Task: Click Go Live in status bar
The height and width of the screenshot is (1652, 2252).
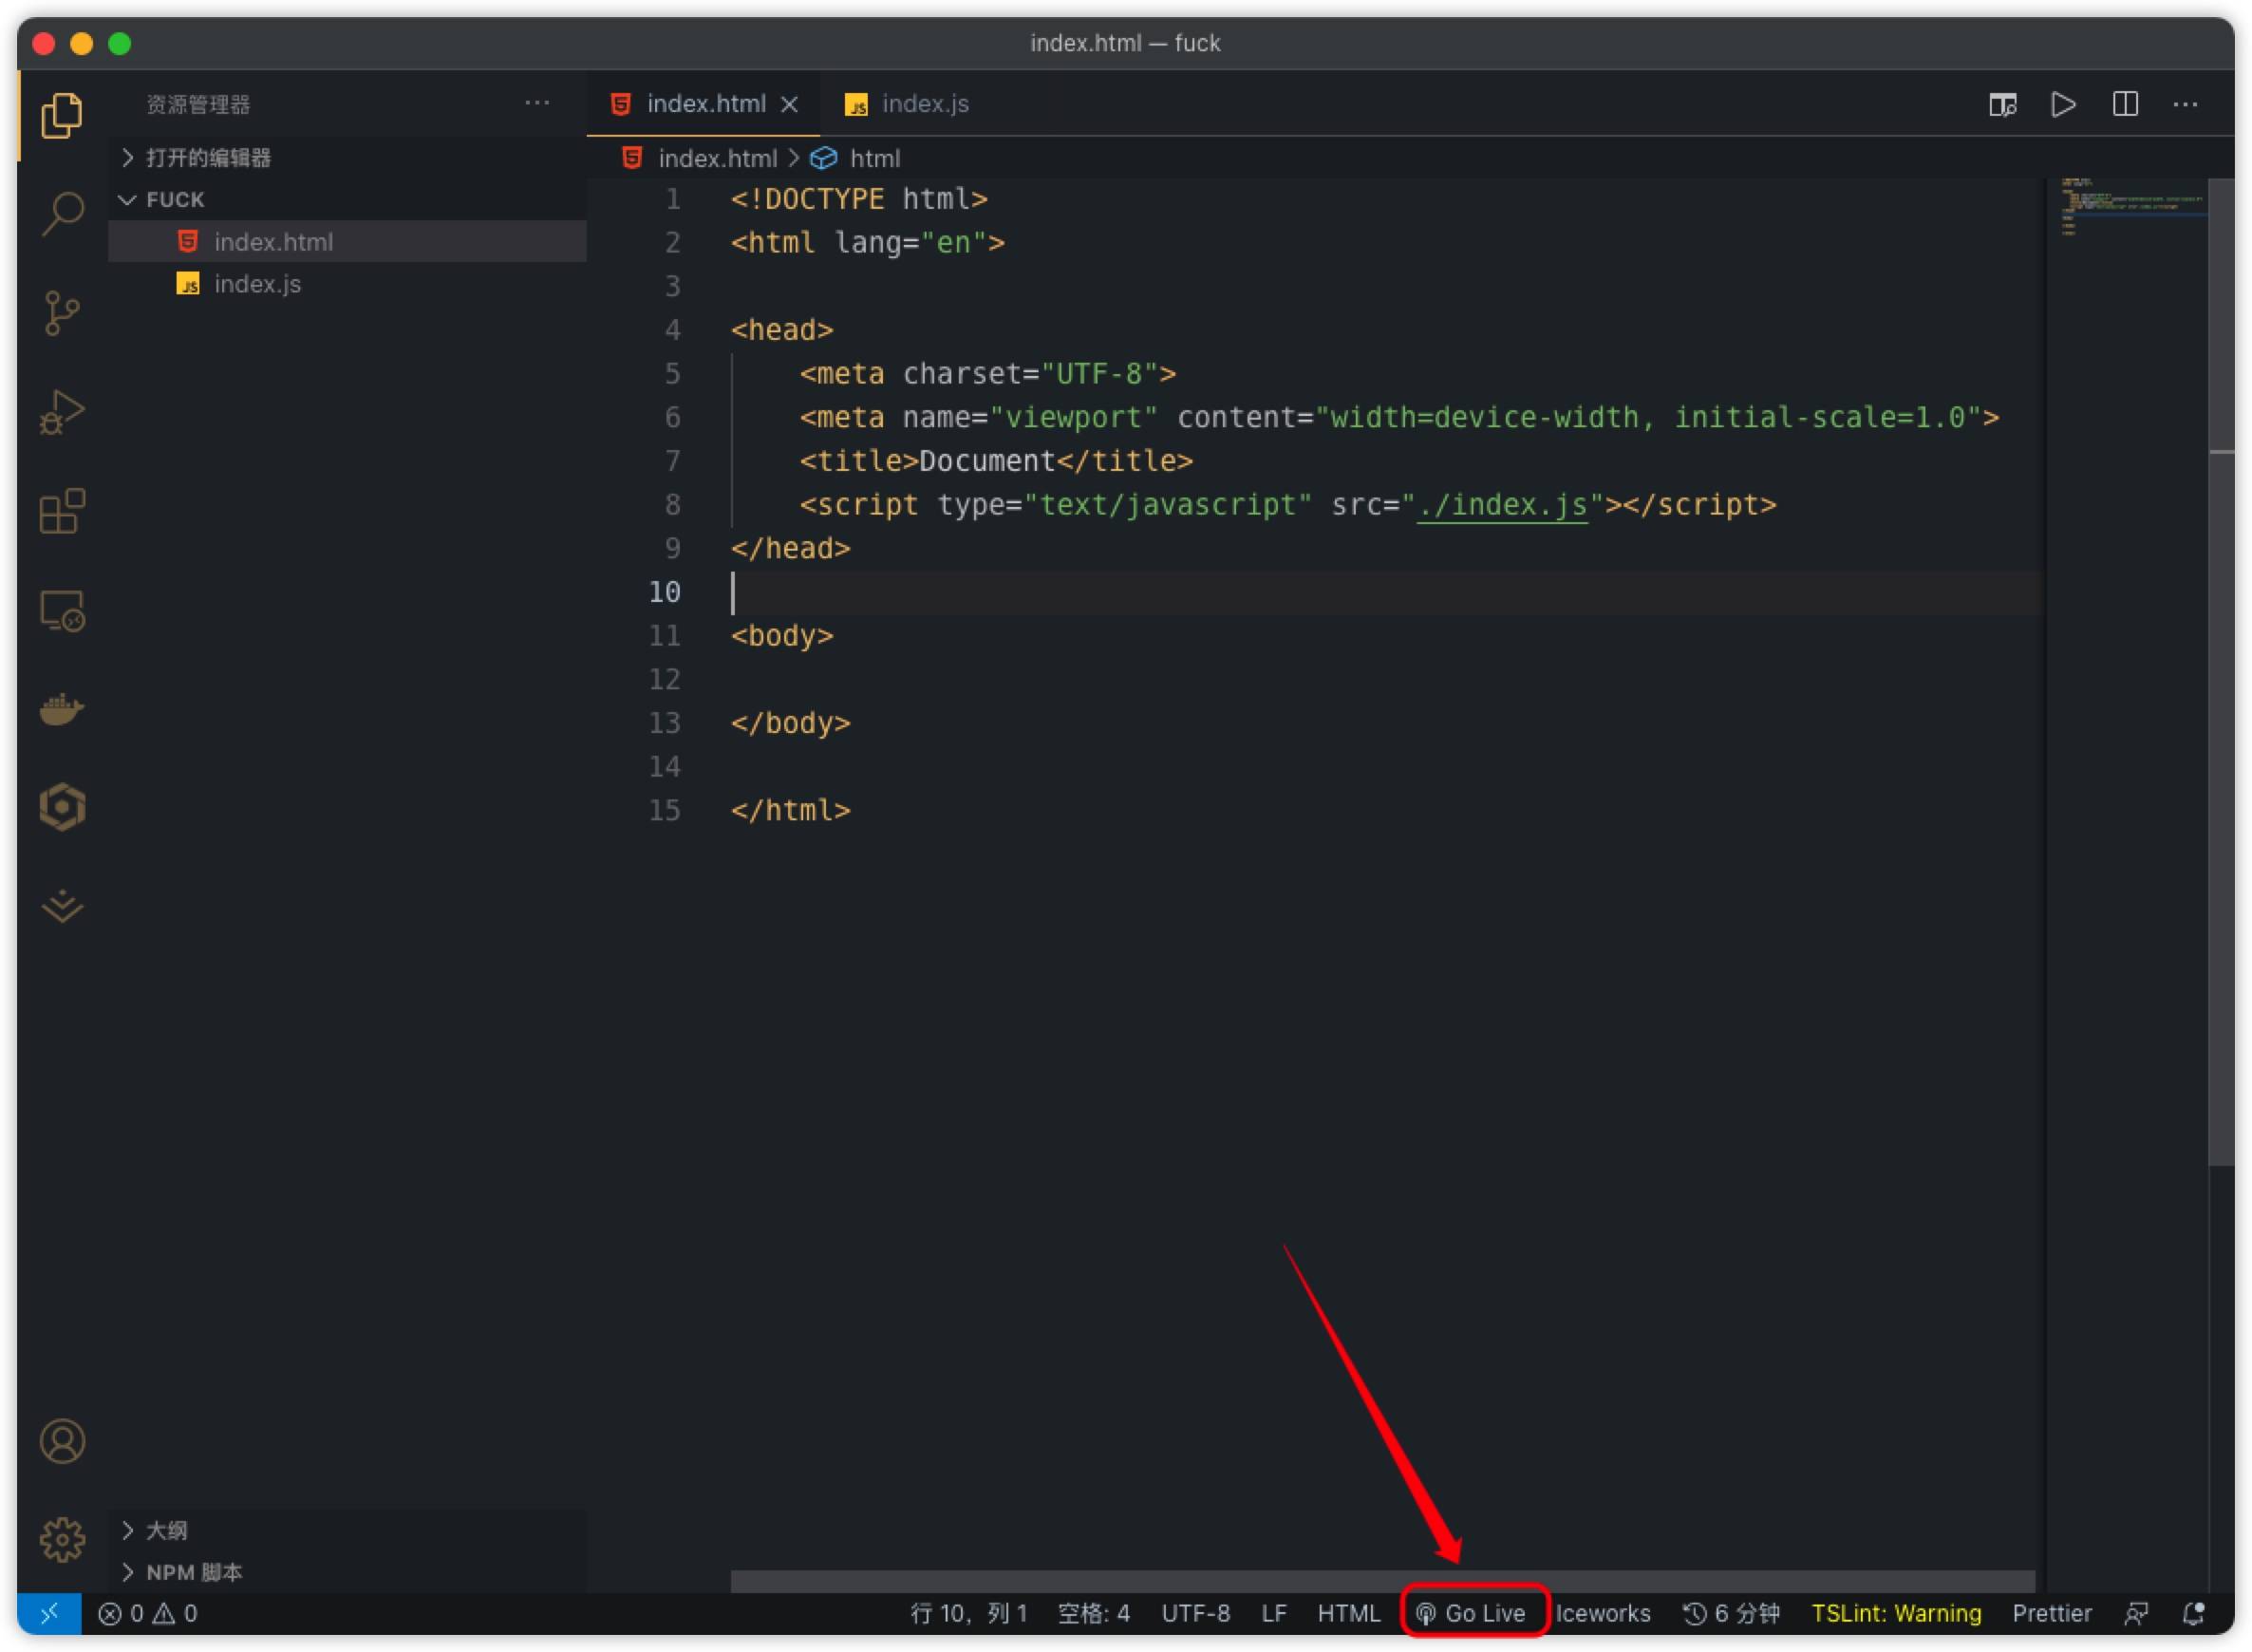Action: 1472,1613
